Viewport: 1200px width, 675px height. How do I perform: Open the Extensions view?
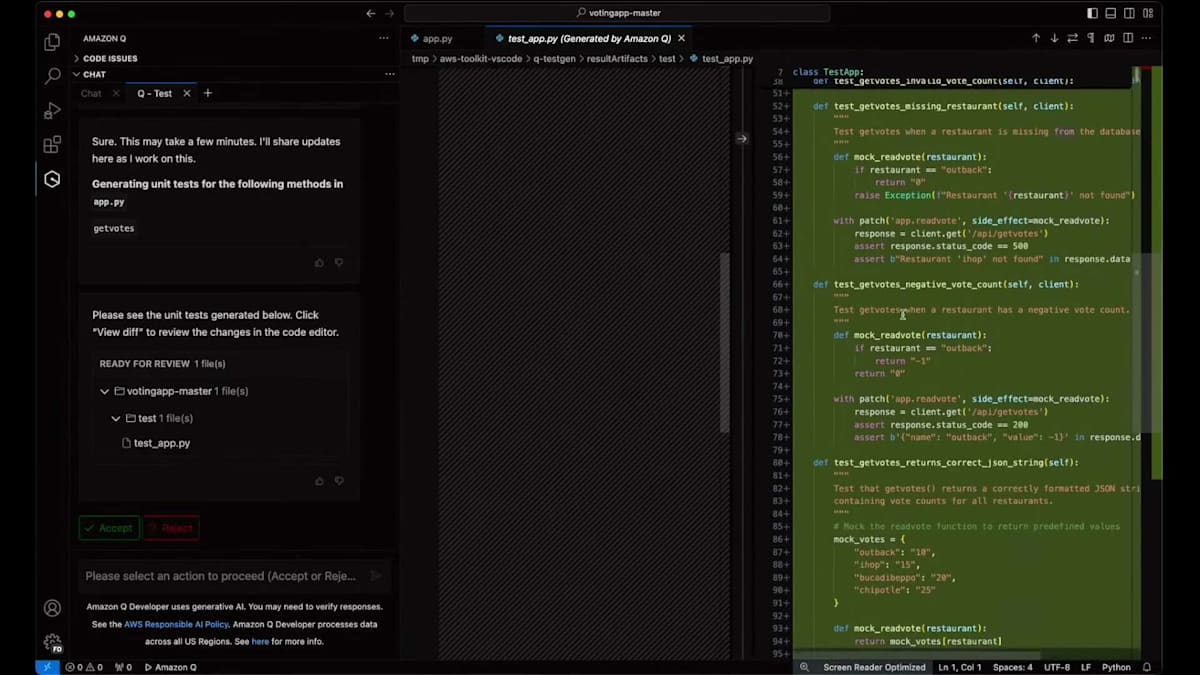[52, 145]
